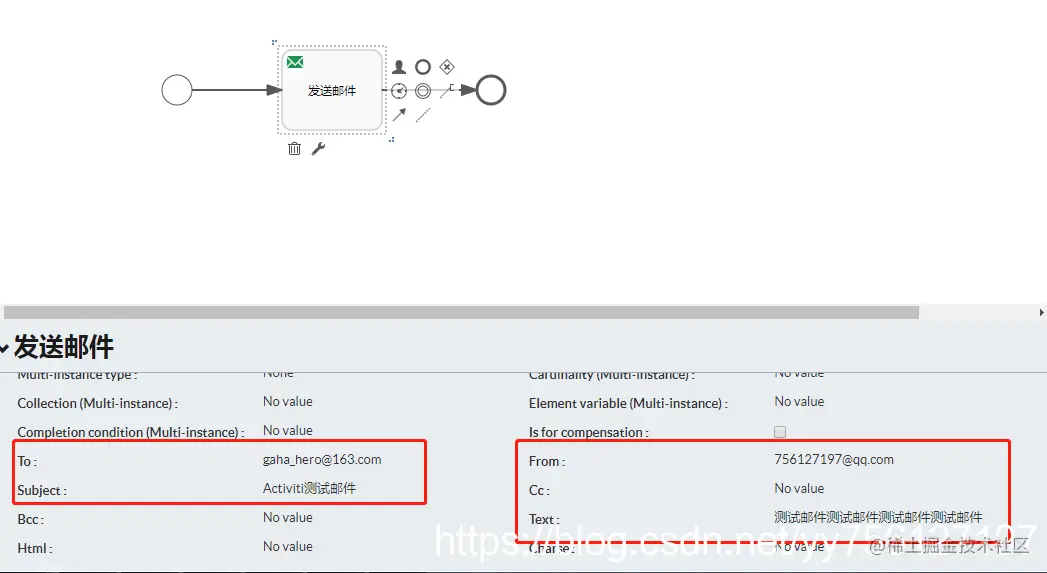The width and height of the screenshot is (1047, 573).
Task: Click the From : property label
Action: coord(547,461)
